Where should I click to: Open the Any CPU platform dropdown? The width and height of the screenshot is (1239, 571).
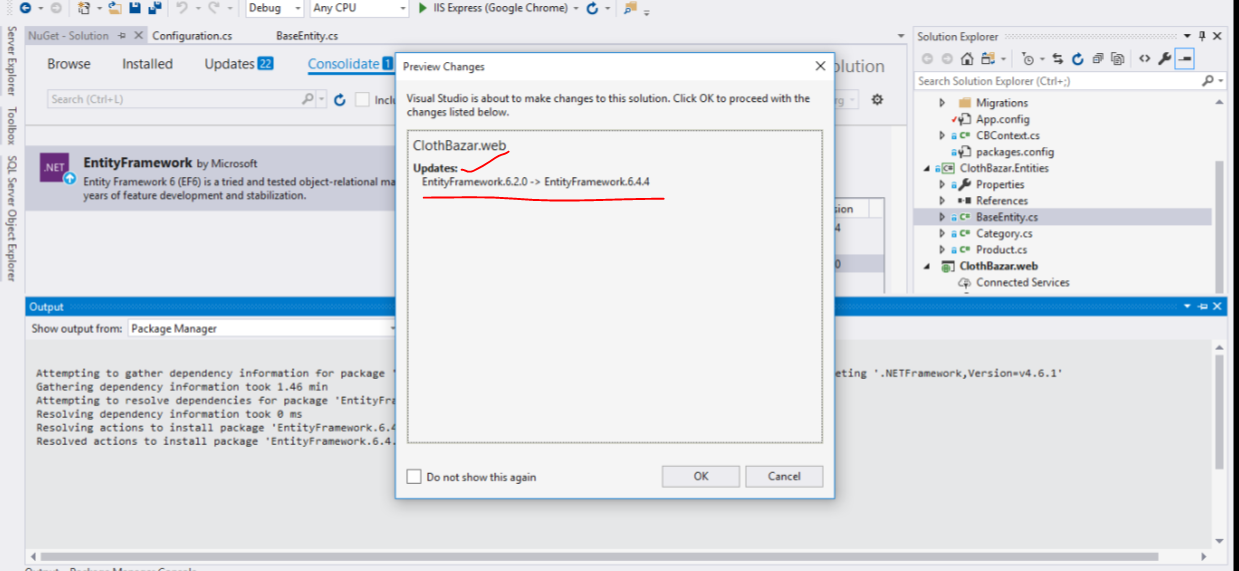click(403, 8)
